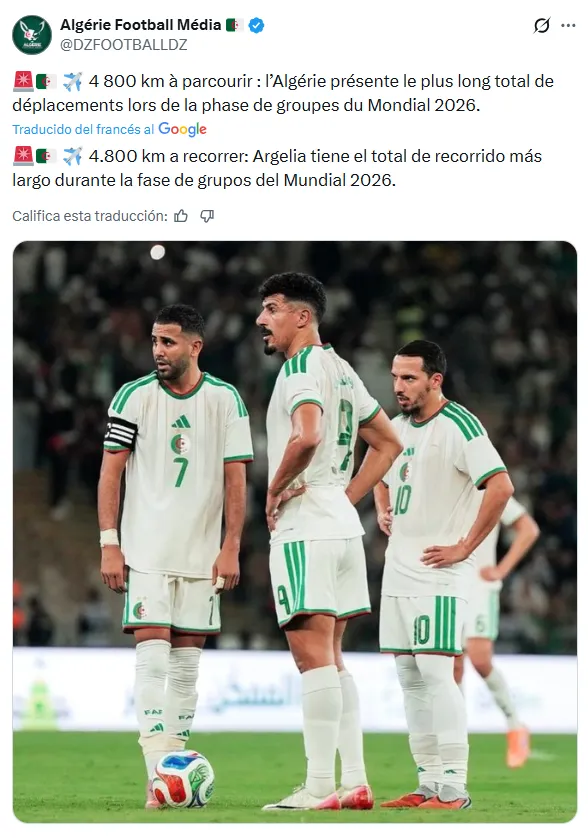Open the players photo attachment
The height and width of the screenshot is (838, 588).
(295, 532)
